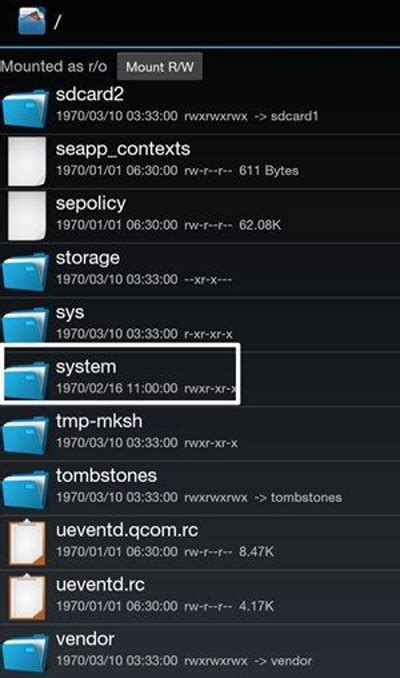Select the seapp_contexts file icon
This screenshot has height=678, width=400.
pos(27,161)
